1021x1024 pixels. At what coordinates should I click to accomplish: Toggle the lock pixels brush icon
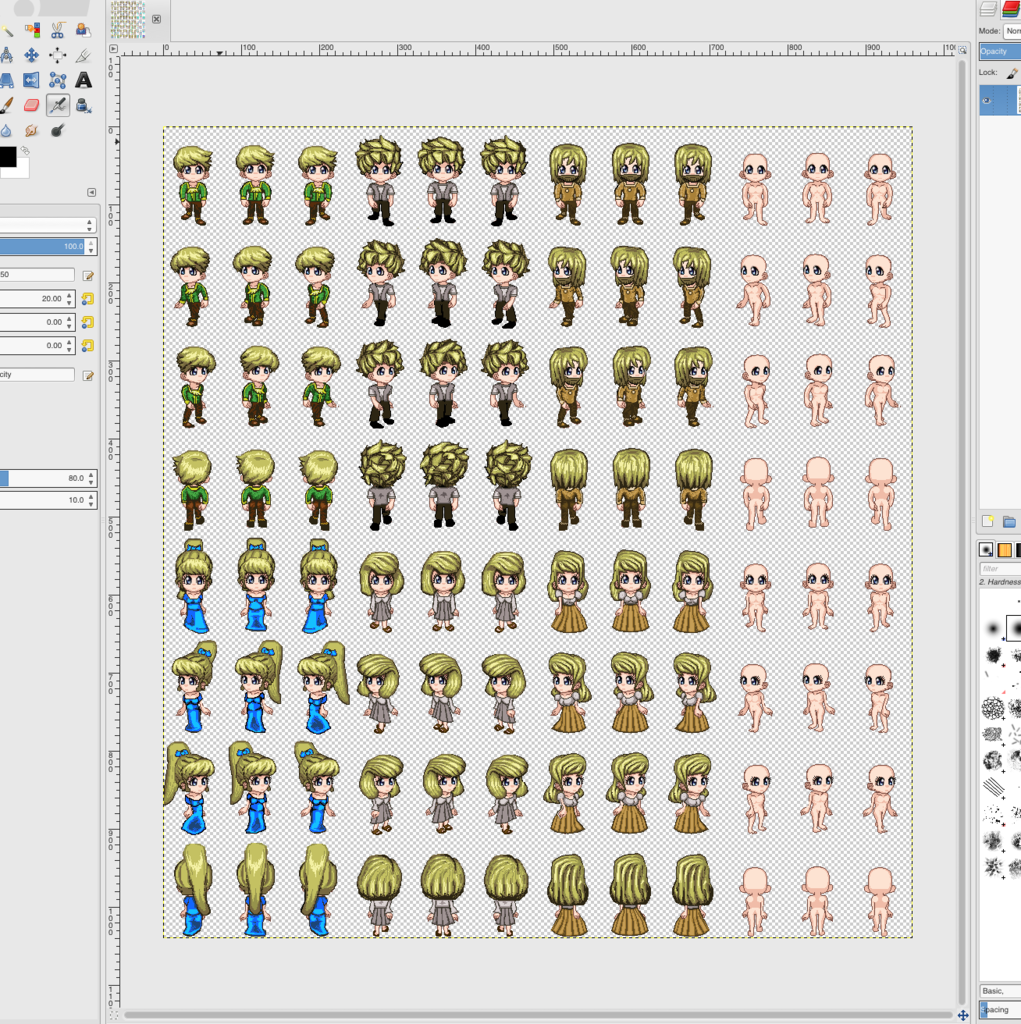pos(1011,73)
